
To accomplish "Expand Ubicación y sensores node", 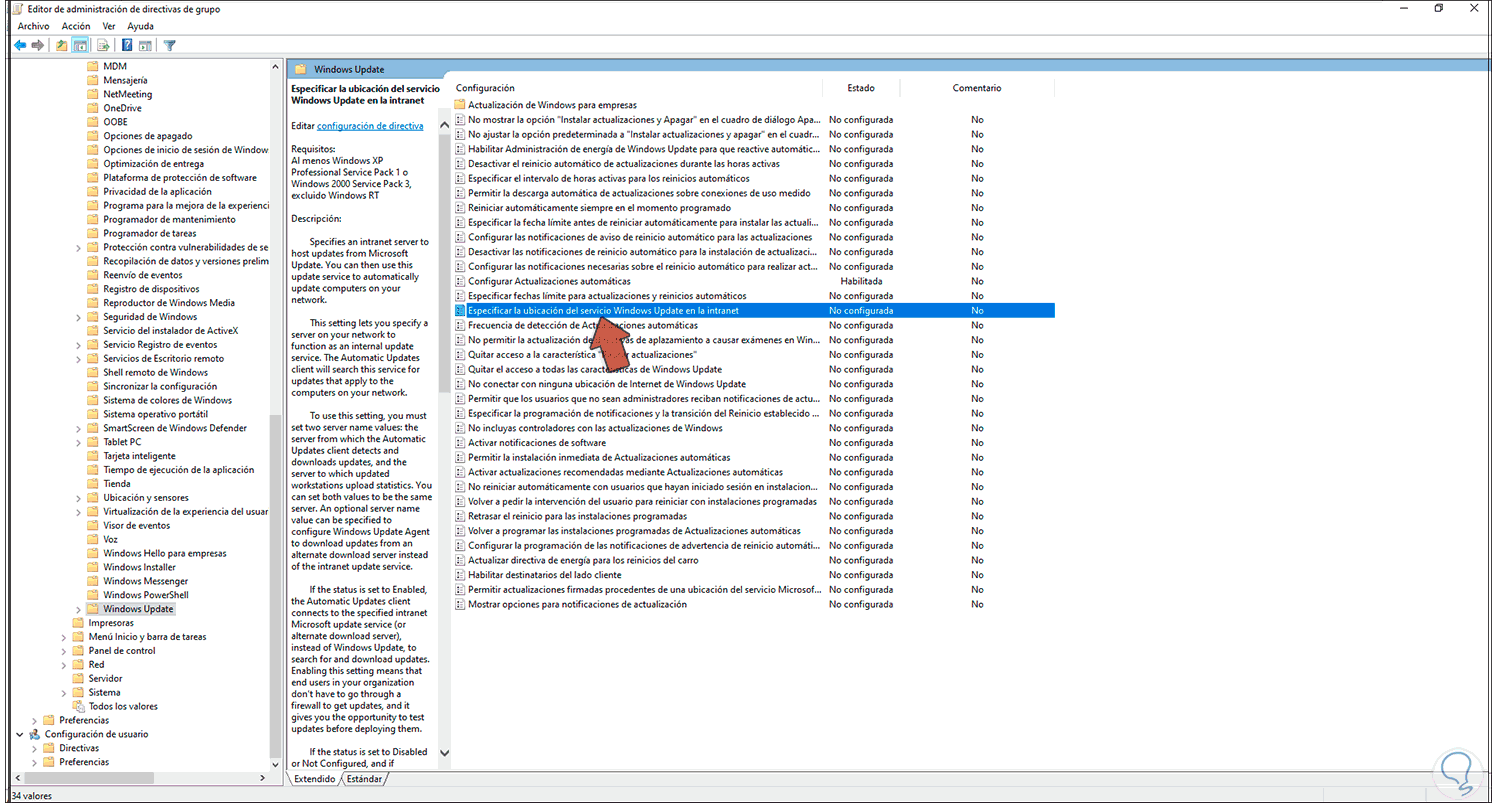I will click(x=79, y=498).
